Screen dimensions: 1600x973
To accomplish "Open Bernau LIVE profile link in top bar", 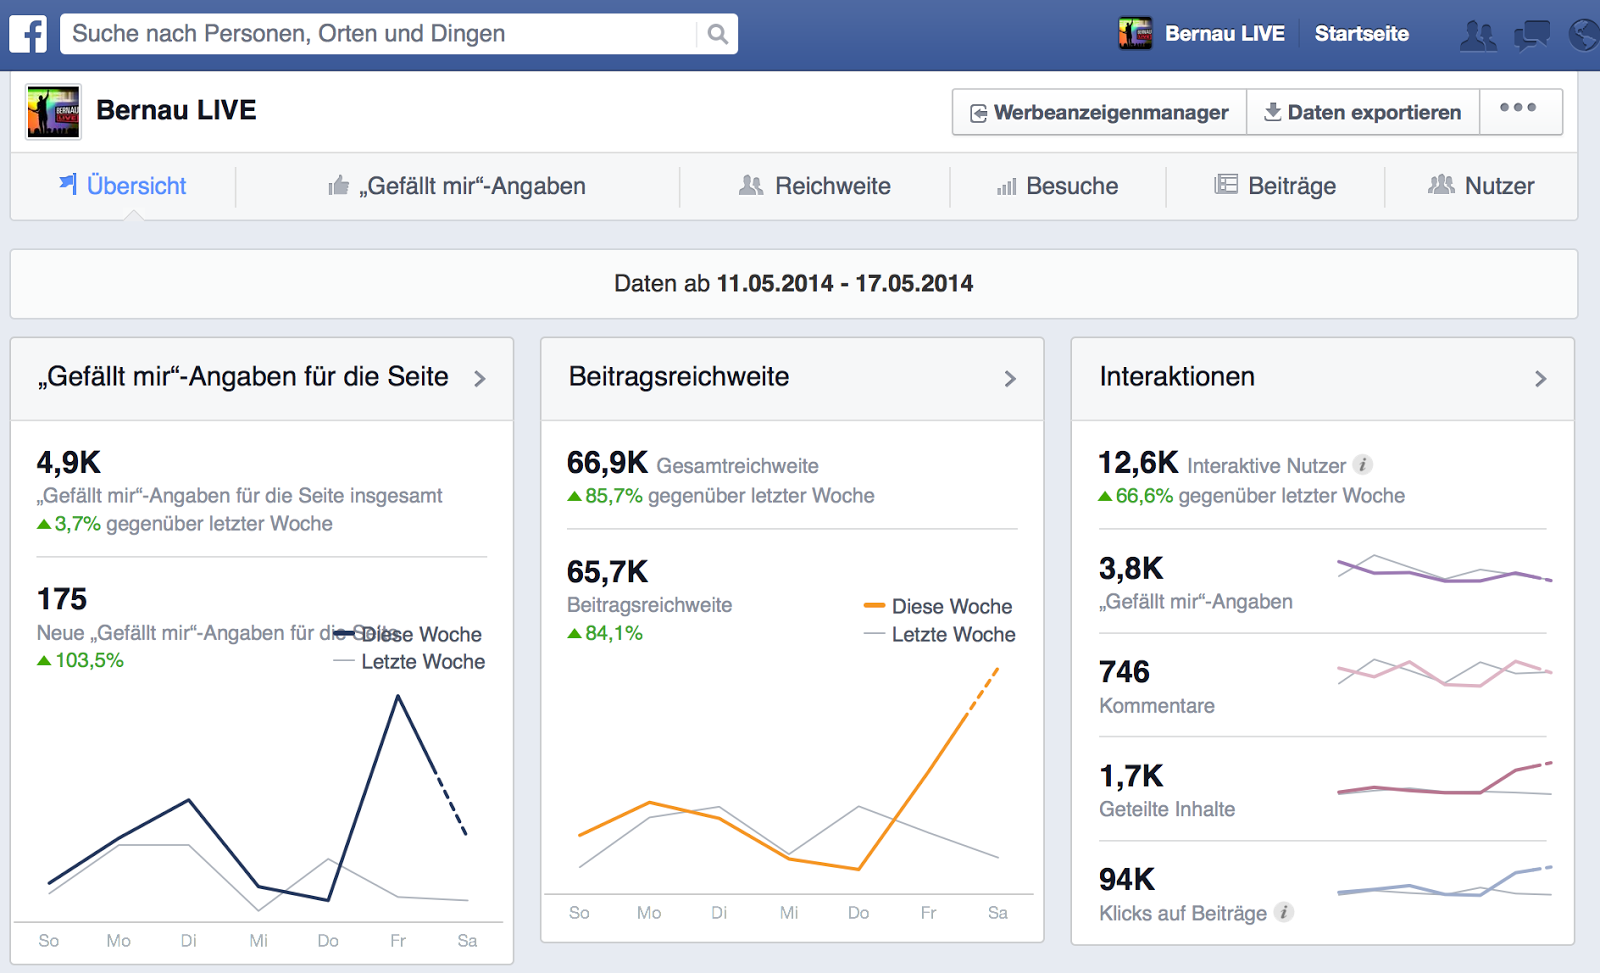I will [1224, 34].
